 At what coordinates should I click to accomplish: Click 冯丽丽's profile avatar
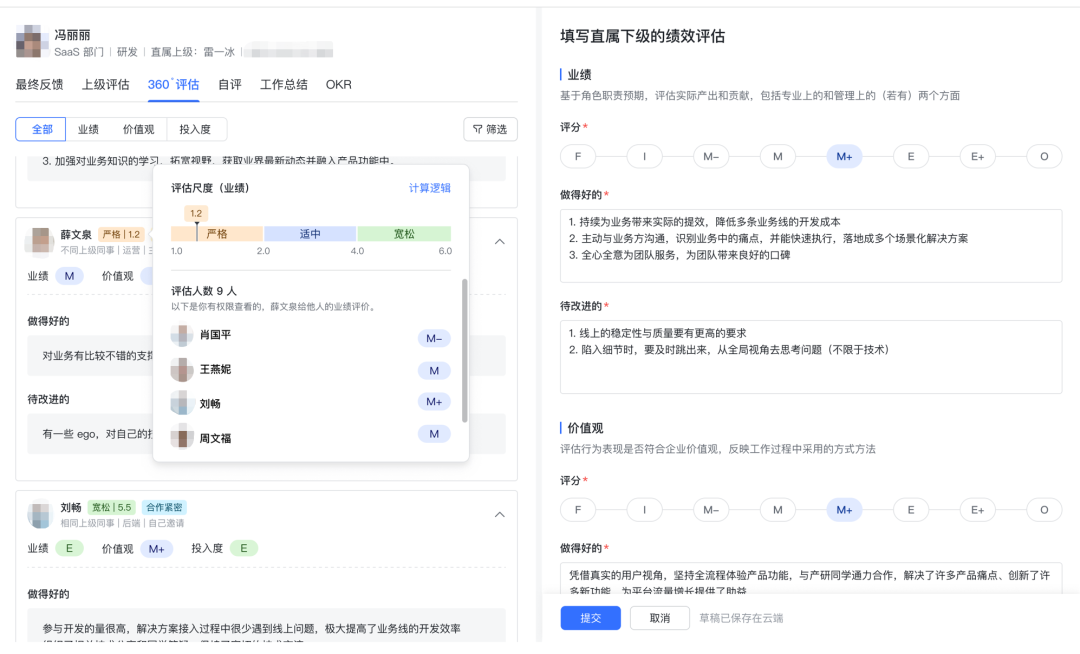point(31,42)
